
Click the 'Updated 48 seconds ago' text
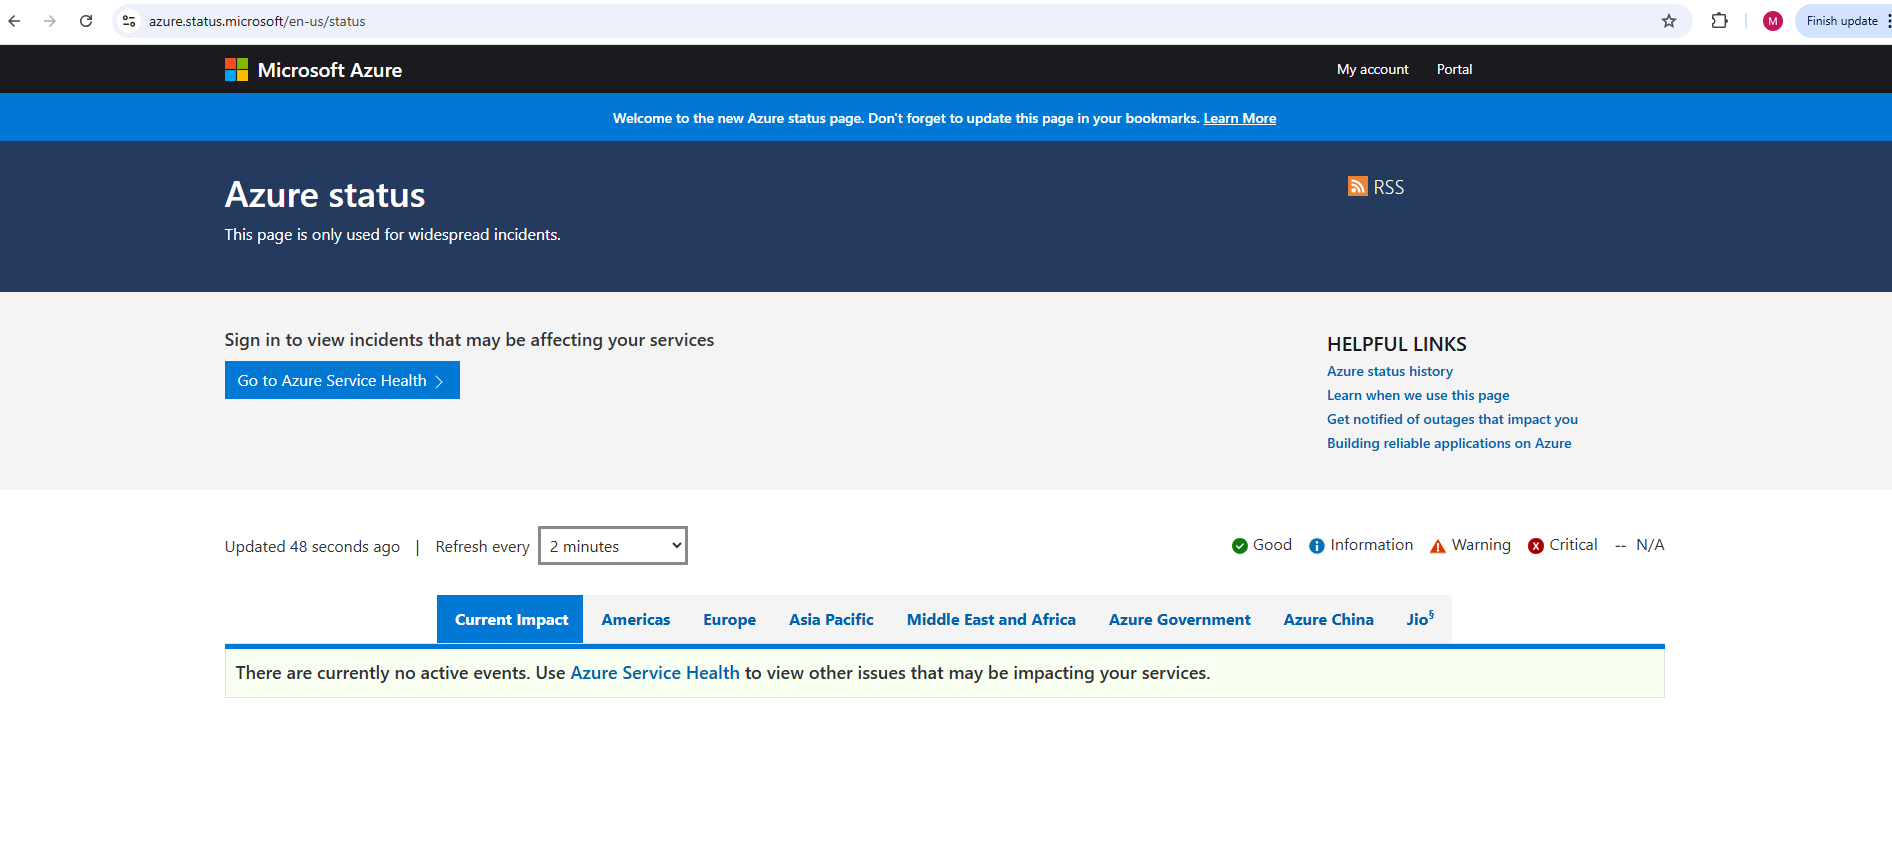(x=312, y=547)
